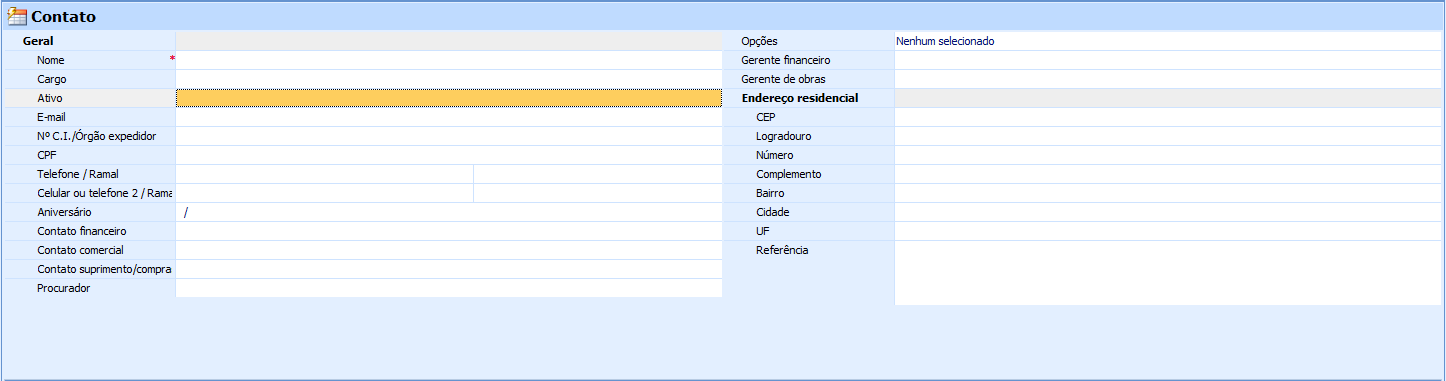Open the Gerente de obras selector
1446x381 pixels.
[1168, 79]
